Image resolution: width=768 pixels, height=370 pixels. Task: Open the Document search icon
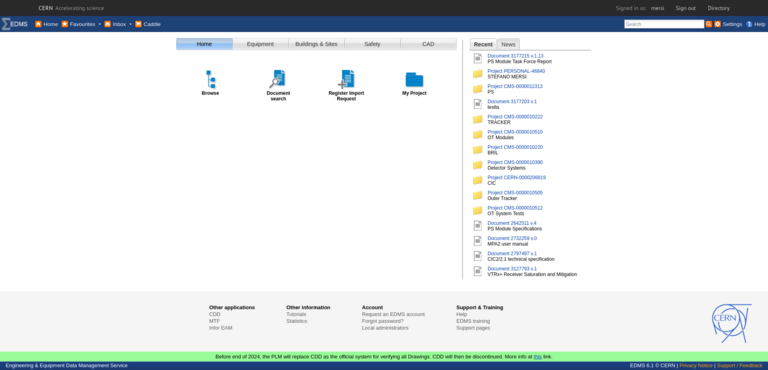[x=278, y=79]
